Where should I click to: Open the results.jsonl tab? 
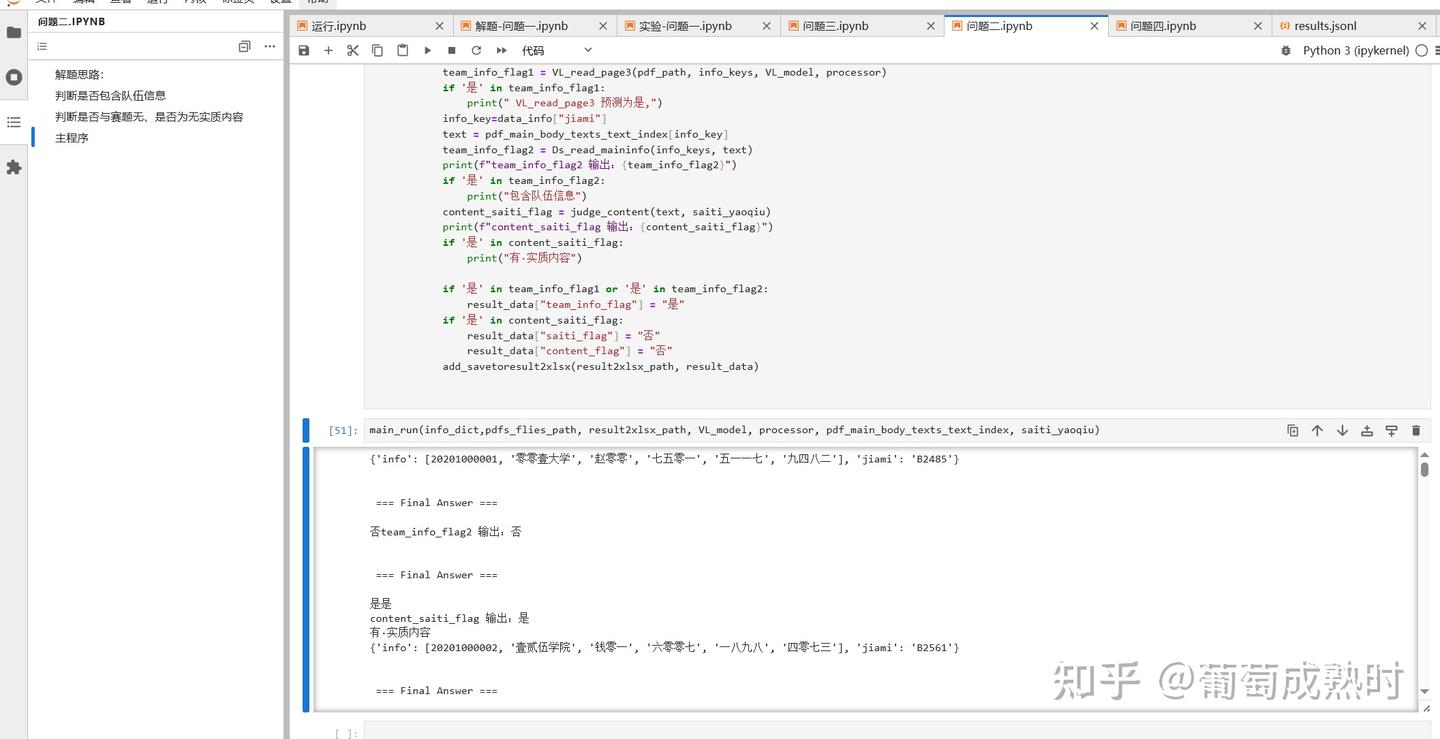click(x=1354, y=26)
